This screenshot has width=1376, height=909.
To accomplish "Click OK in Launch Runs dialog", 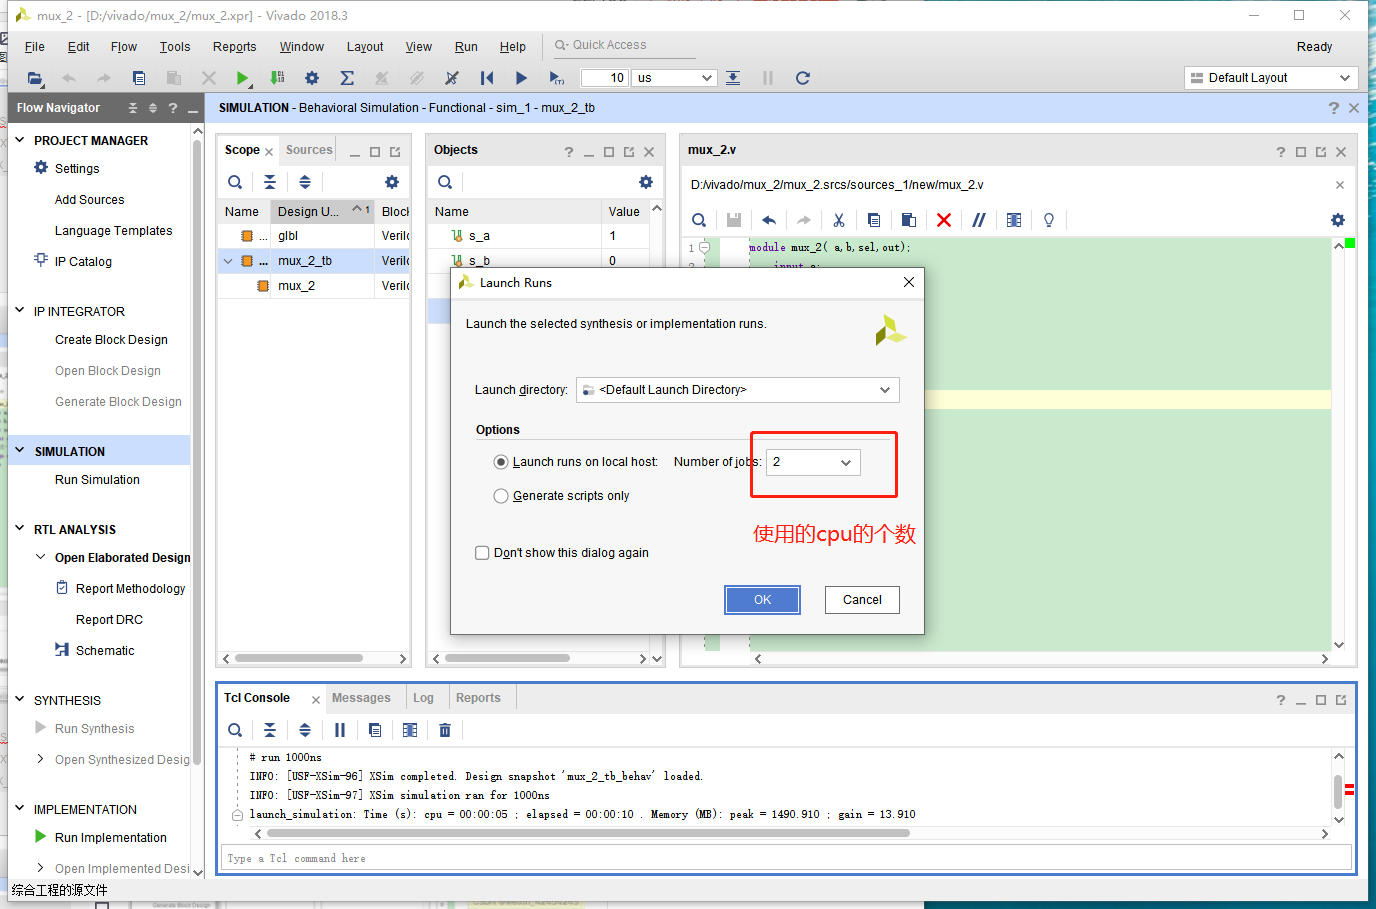I will (x=762, y=600).
